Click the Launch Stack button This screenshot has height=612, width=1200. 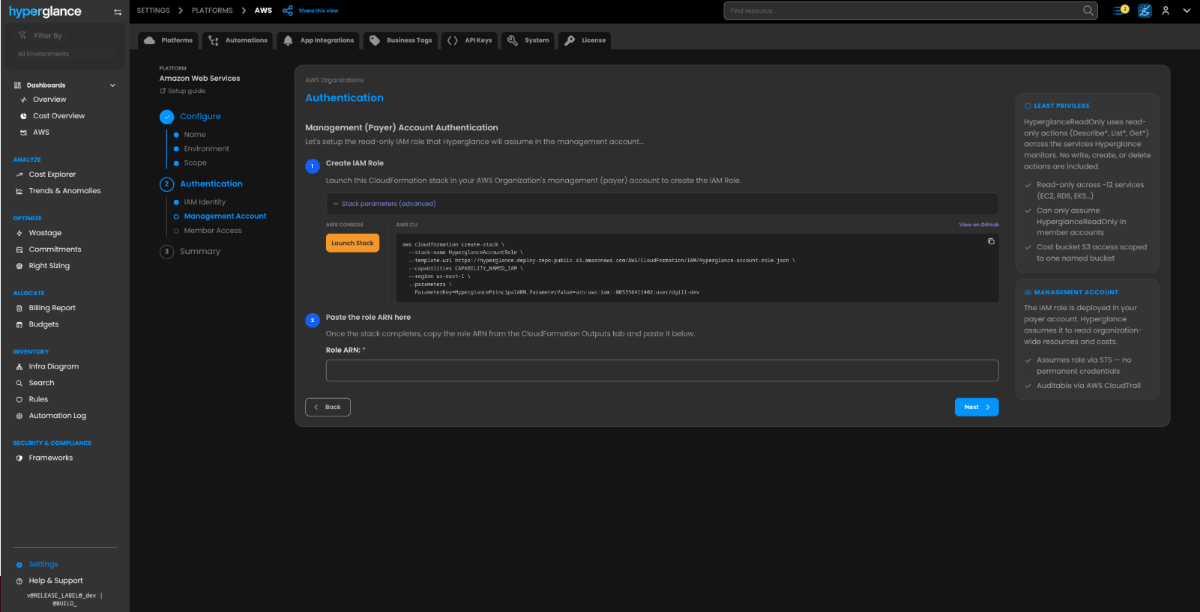(352, 243)
